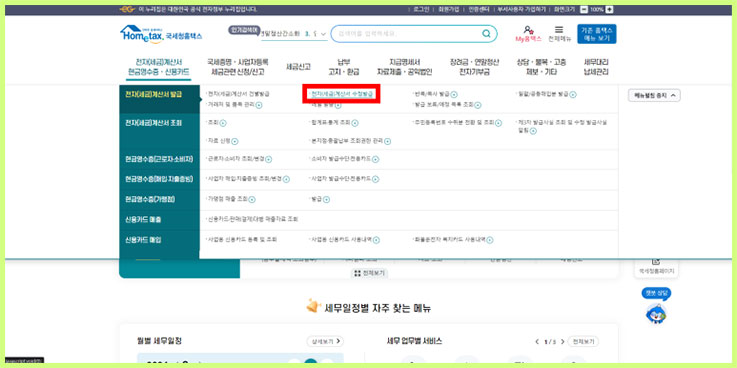Select 전자(세금)계산서 발급 side category

click(x=160, y=99)
